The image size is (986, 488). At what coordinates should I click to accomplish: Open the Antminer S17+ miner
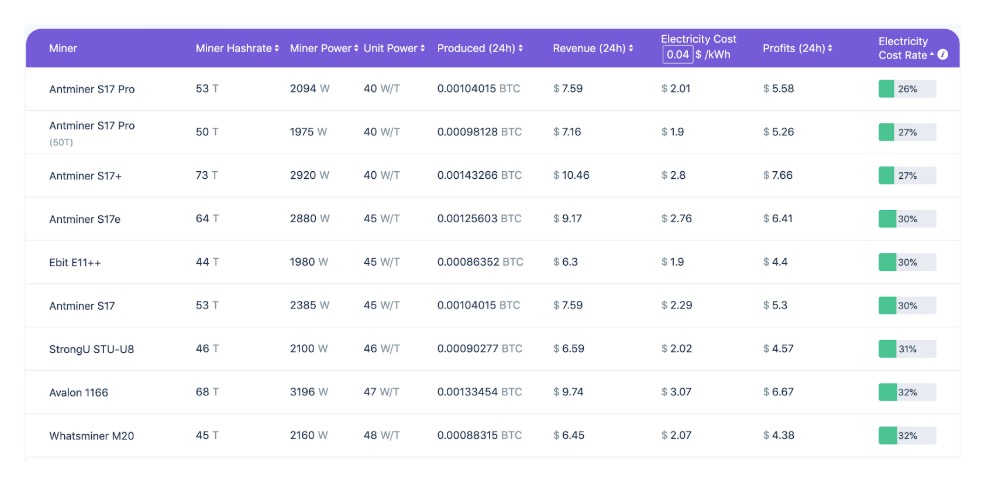[86, 176]
